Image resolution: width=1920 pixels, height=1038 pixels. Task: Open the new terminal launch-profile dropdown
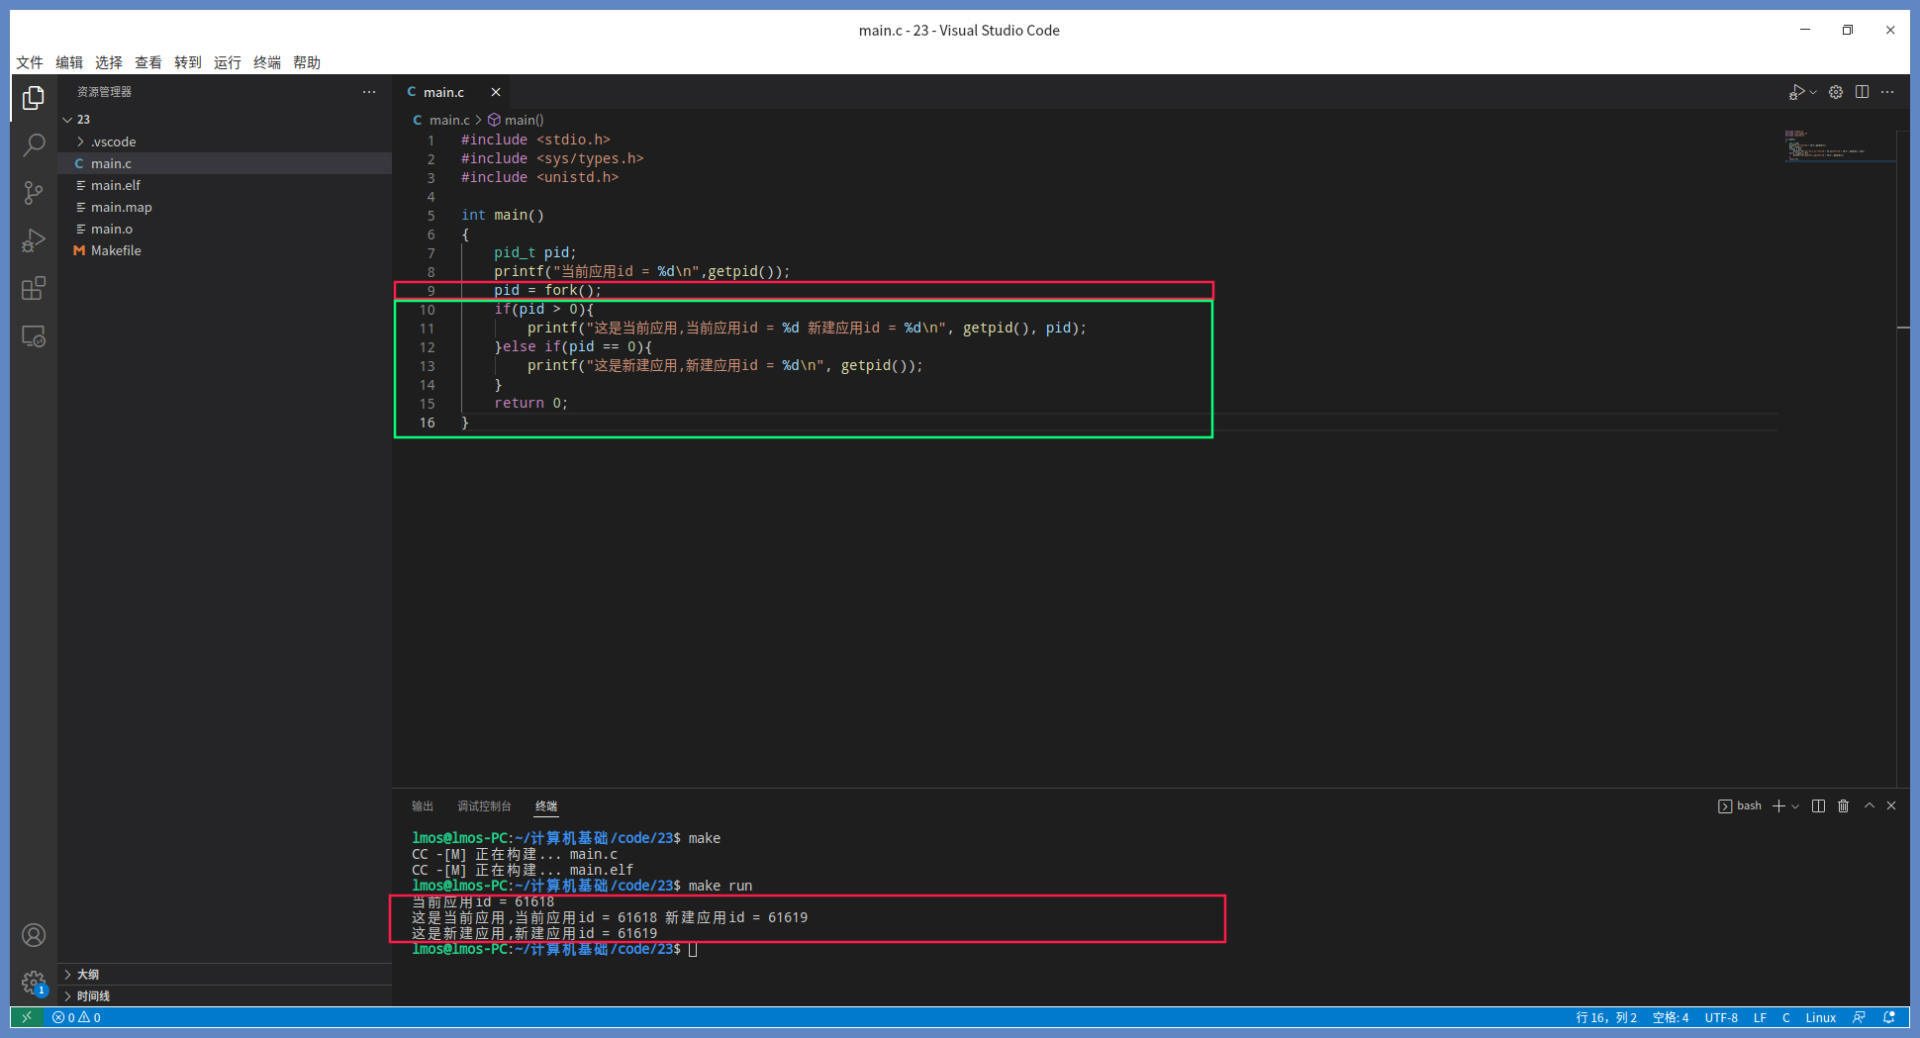1796,806
